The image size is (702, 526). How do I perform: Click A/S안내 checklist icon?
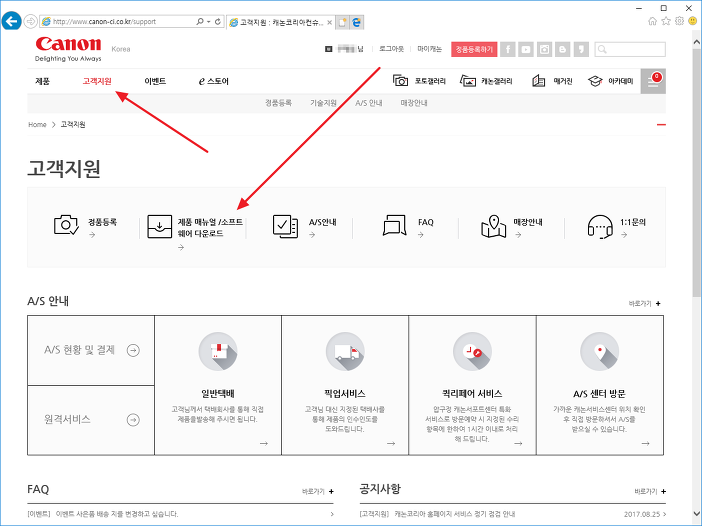tap(285, 226)
